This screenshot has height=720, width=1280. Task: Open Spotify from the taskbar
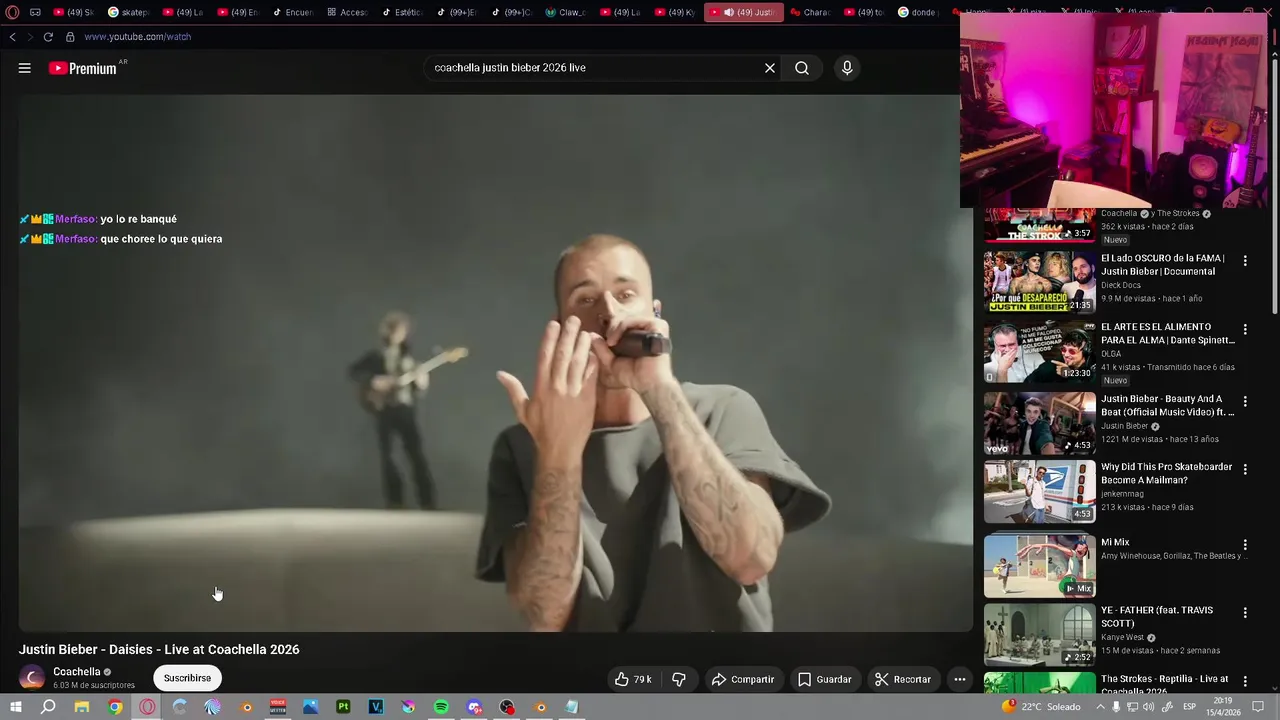click(x=441, y=707)
